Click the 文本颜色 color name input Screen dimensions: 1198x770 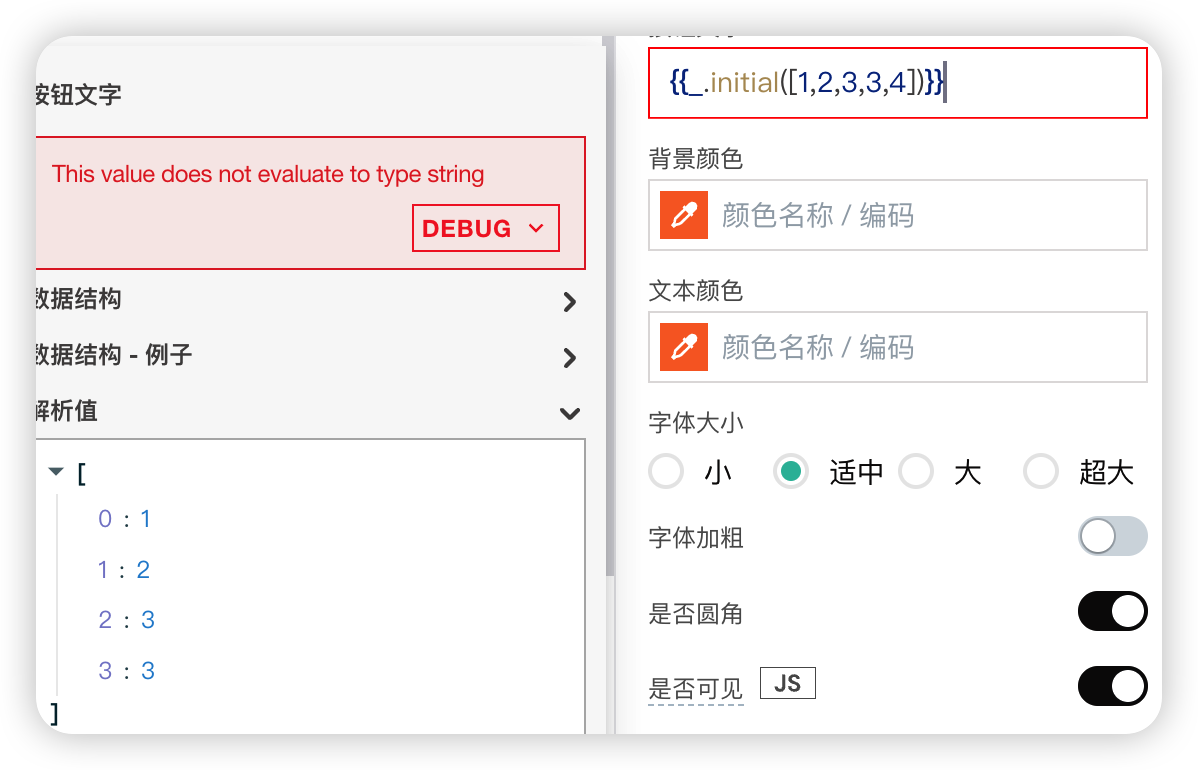925,347
